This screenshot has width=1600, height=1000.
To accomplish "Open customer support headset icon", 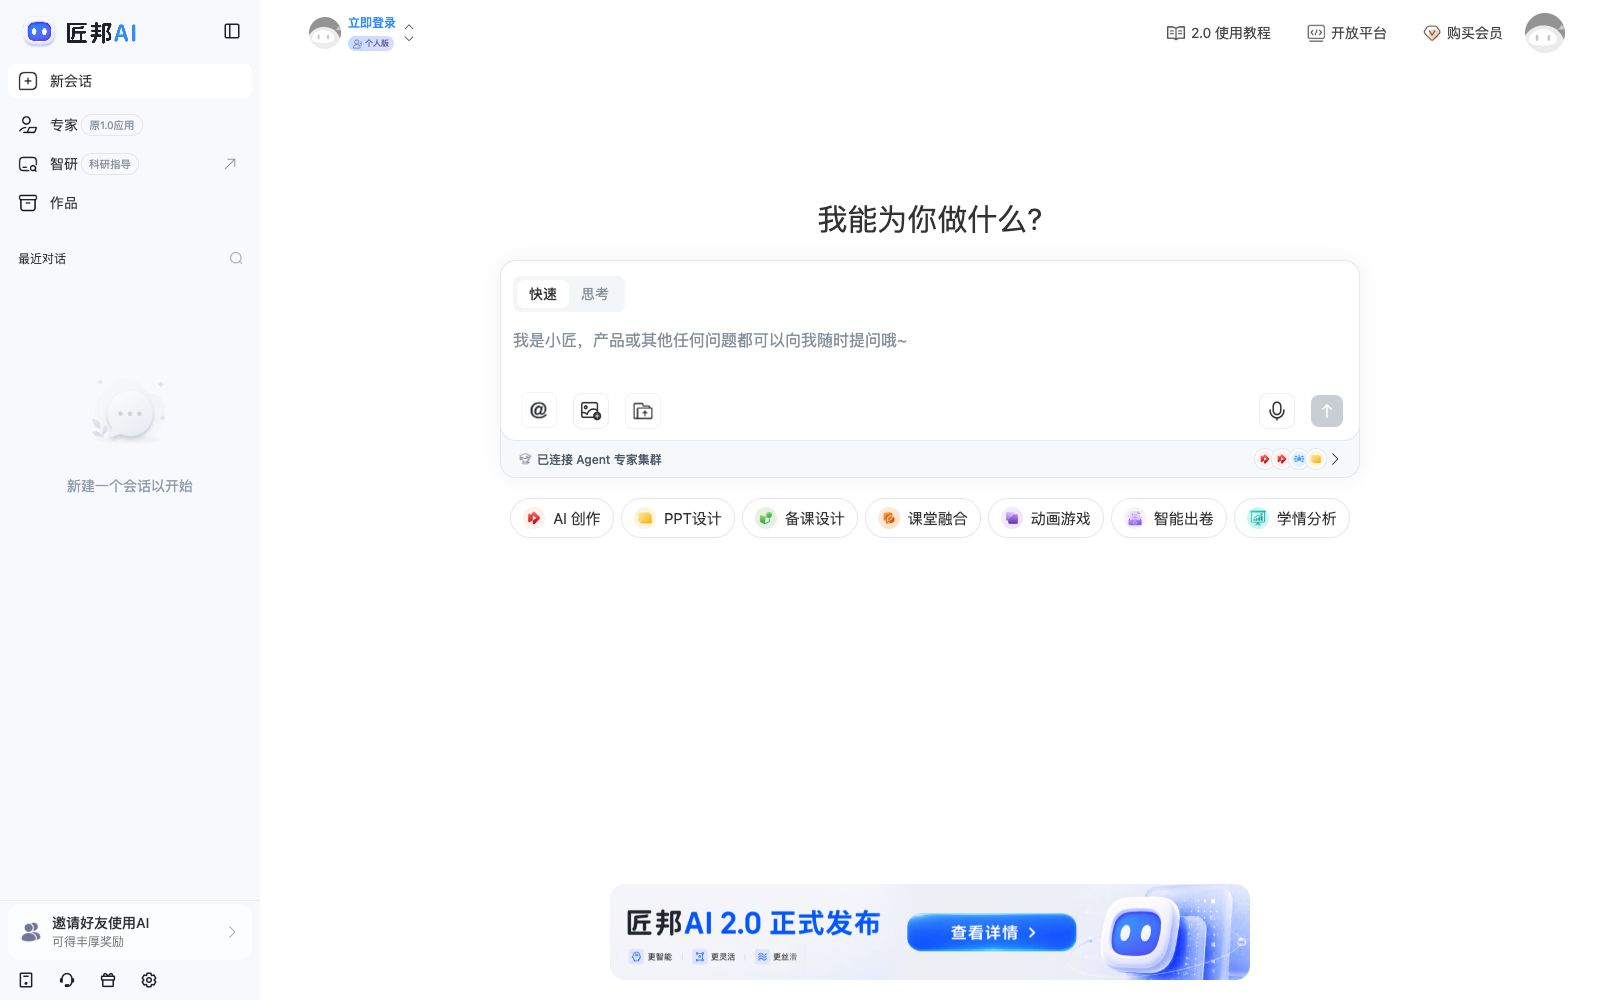I will pyautogui.click(x=67, y=980).
